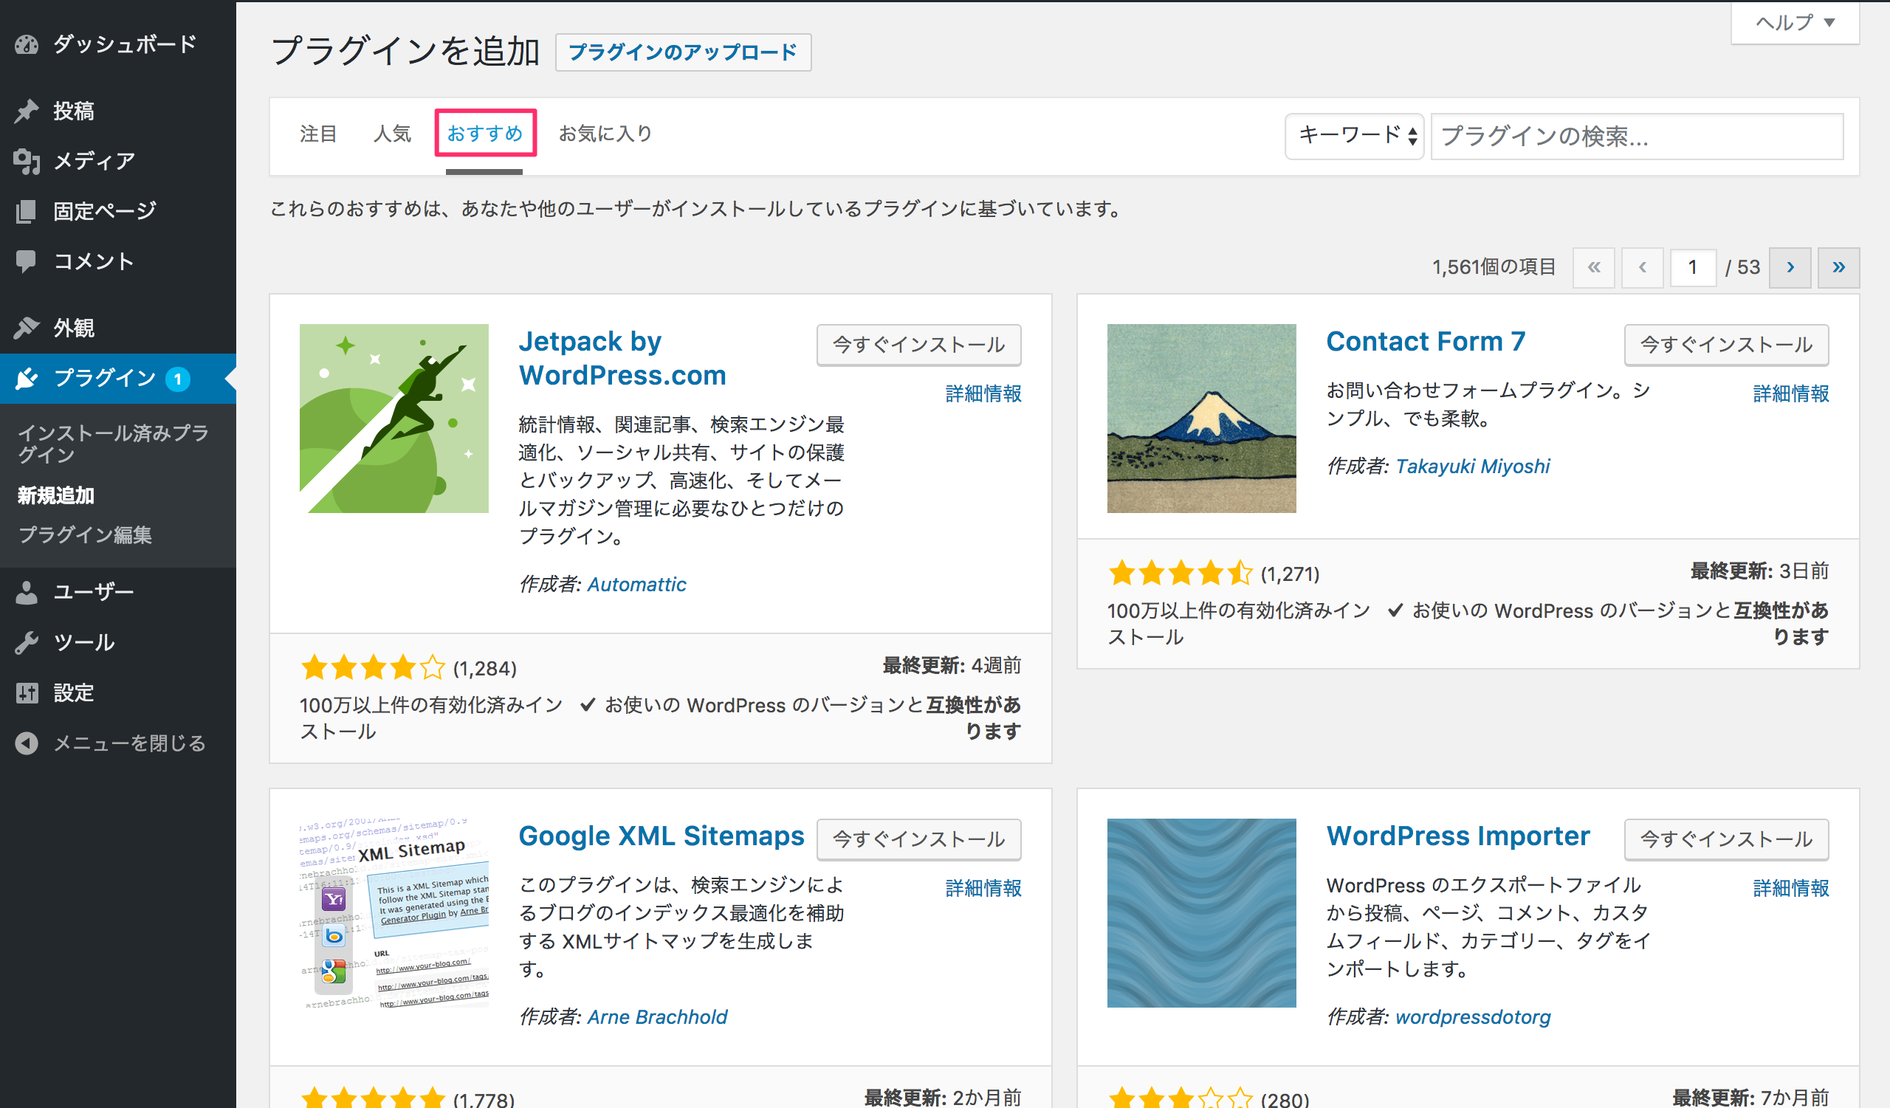The image size is (1890, 1108).
Task: Open Contact Form 7 title link
Action: (1426, 342)
